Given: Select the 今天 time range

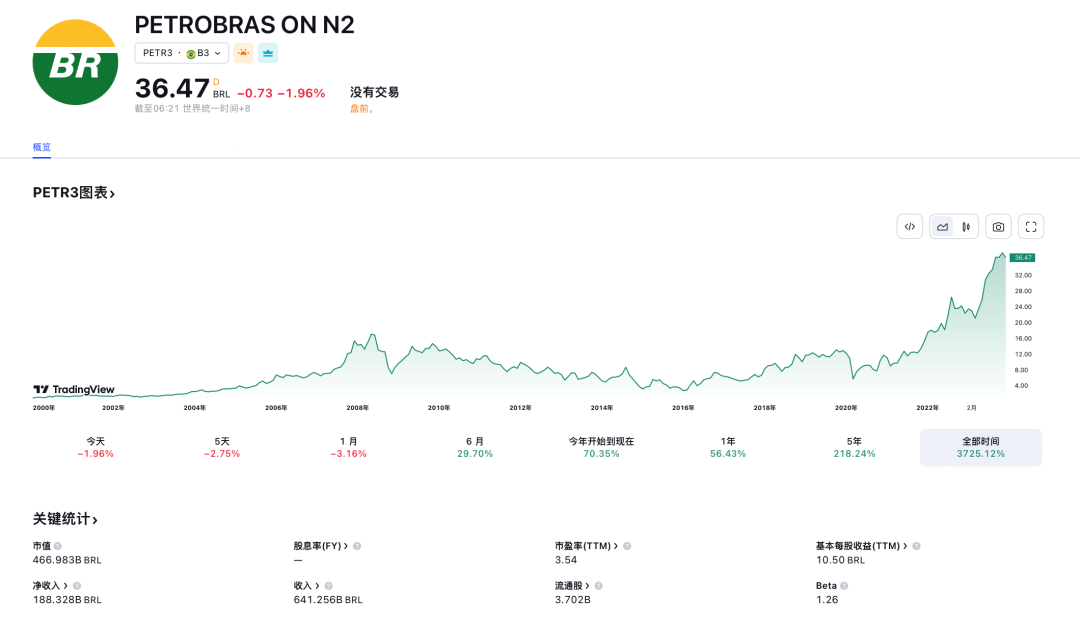Looking at the screenshot, I should pyautogui.click(x=95, y=447).
